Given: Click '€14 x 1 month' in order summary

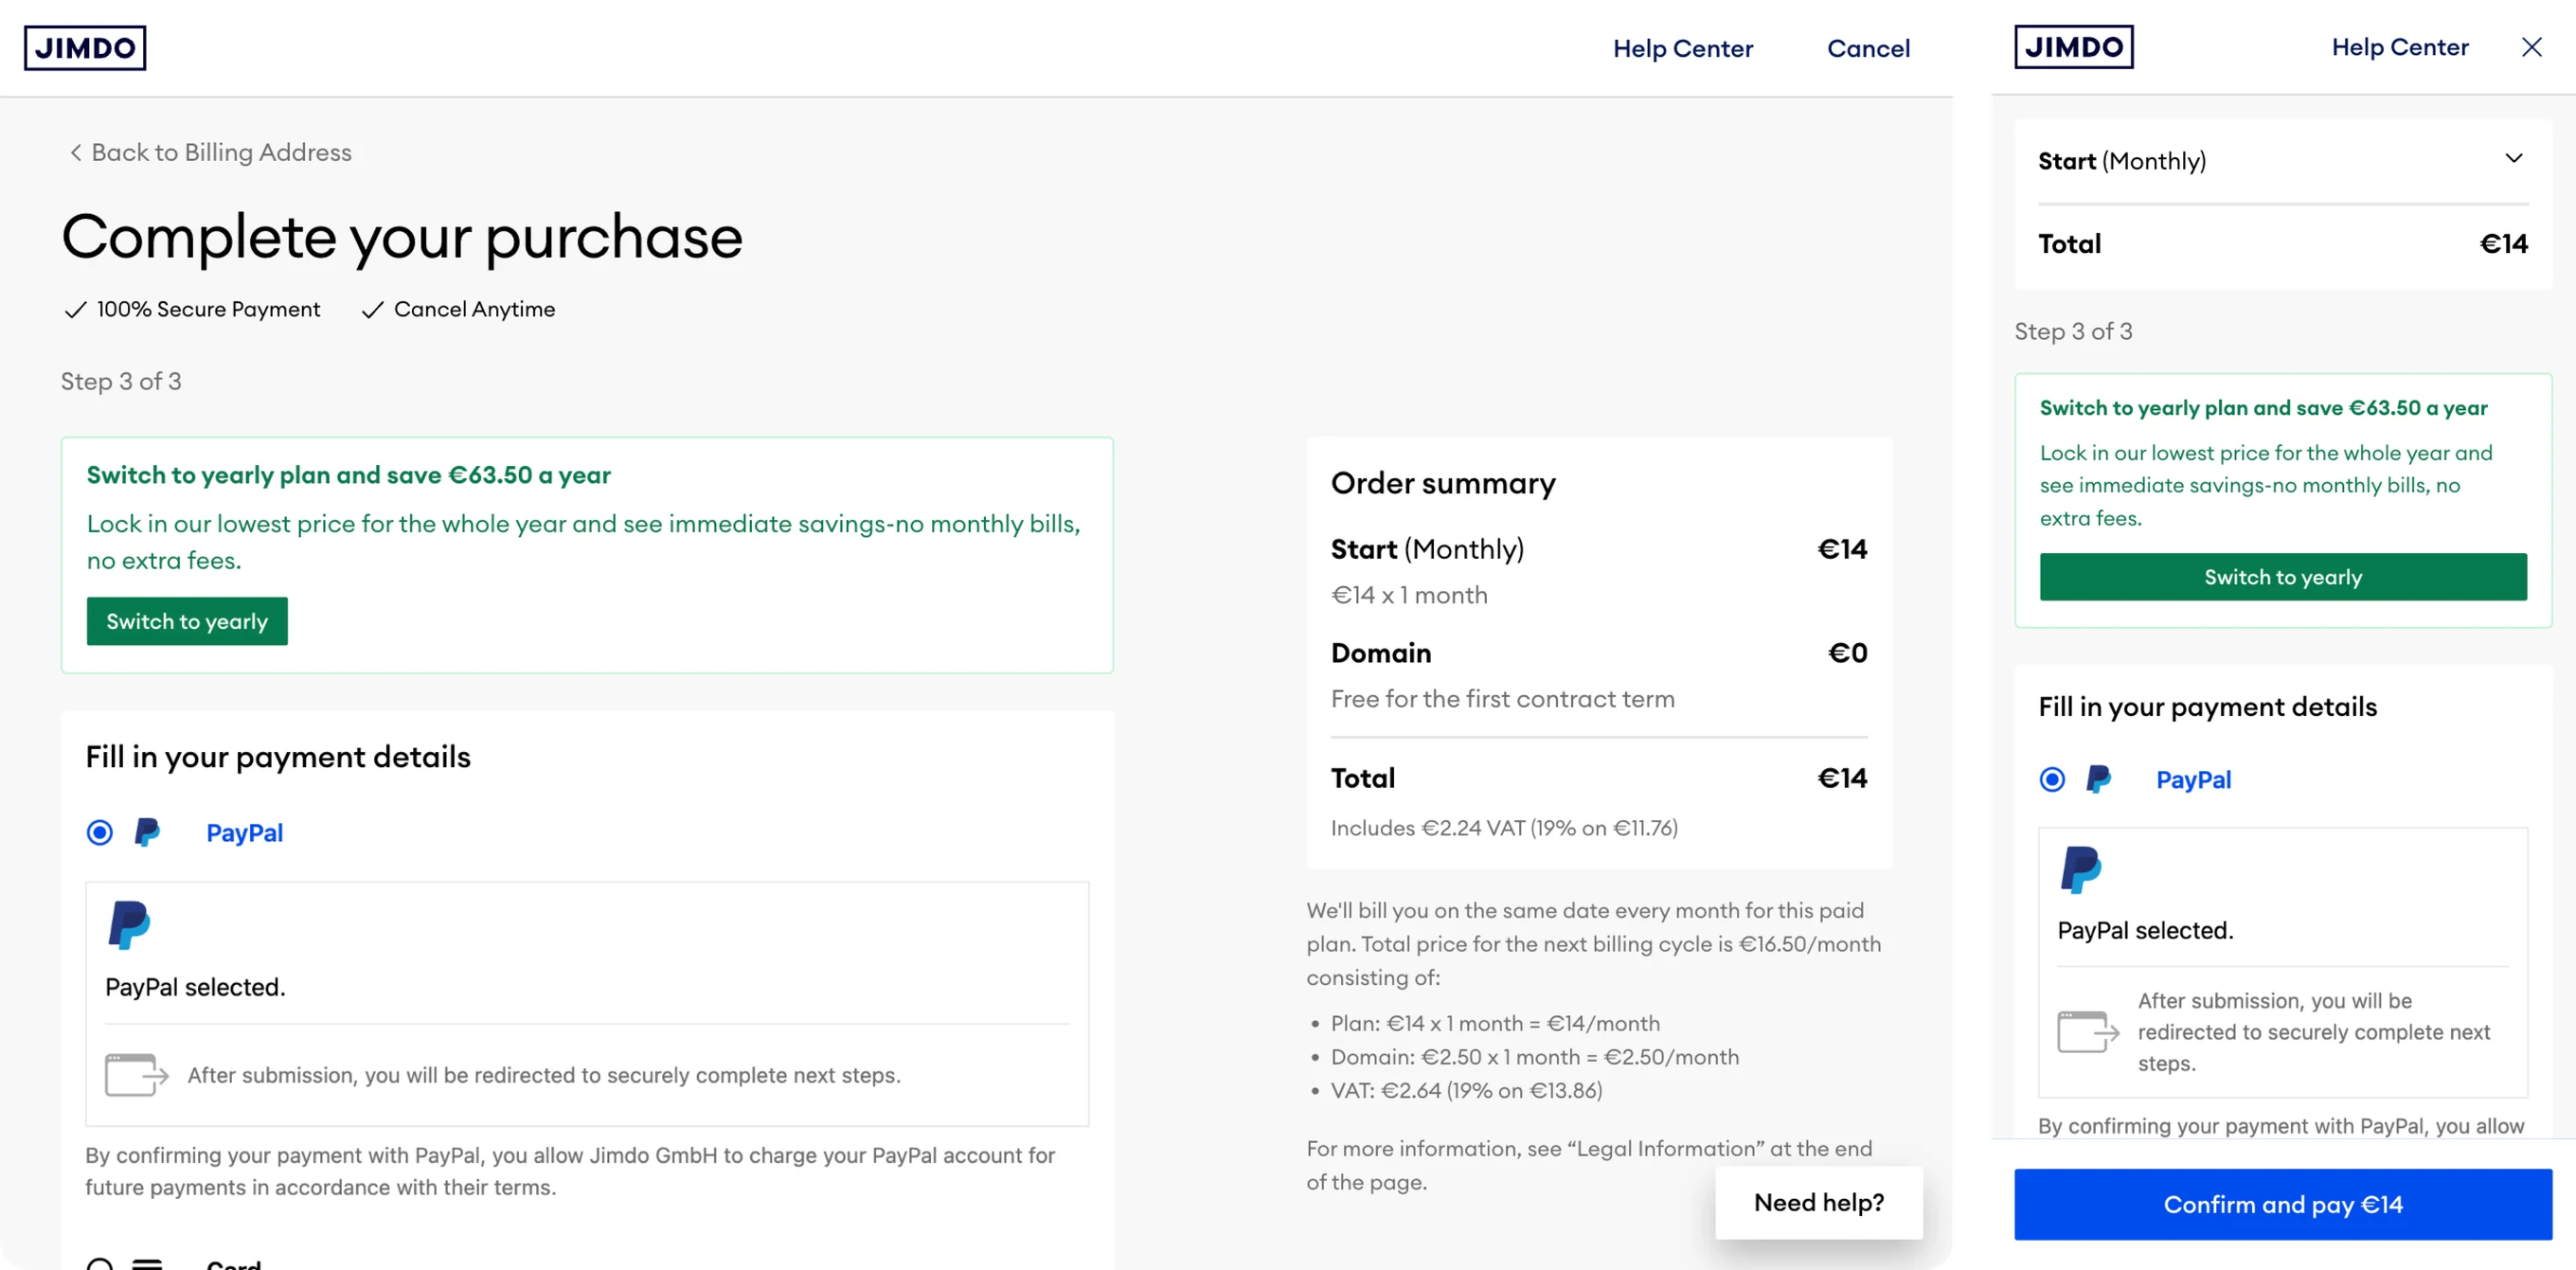Looking at the screenshot, I should tap(1408, 595).
